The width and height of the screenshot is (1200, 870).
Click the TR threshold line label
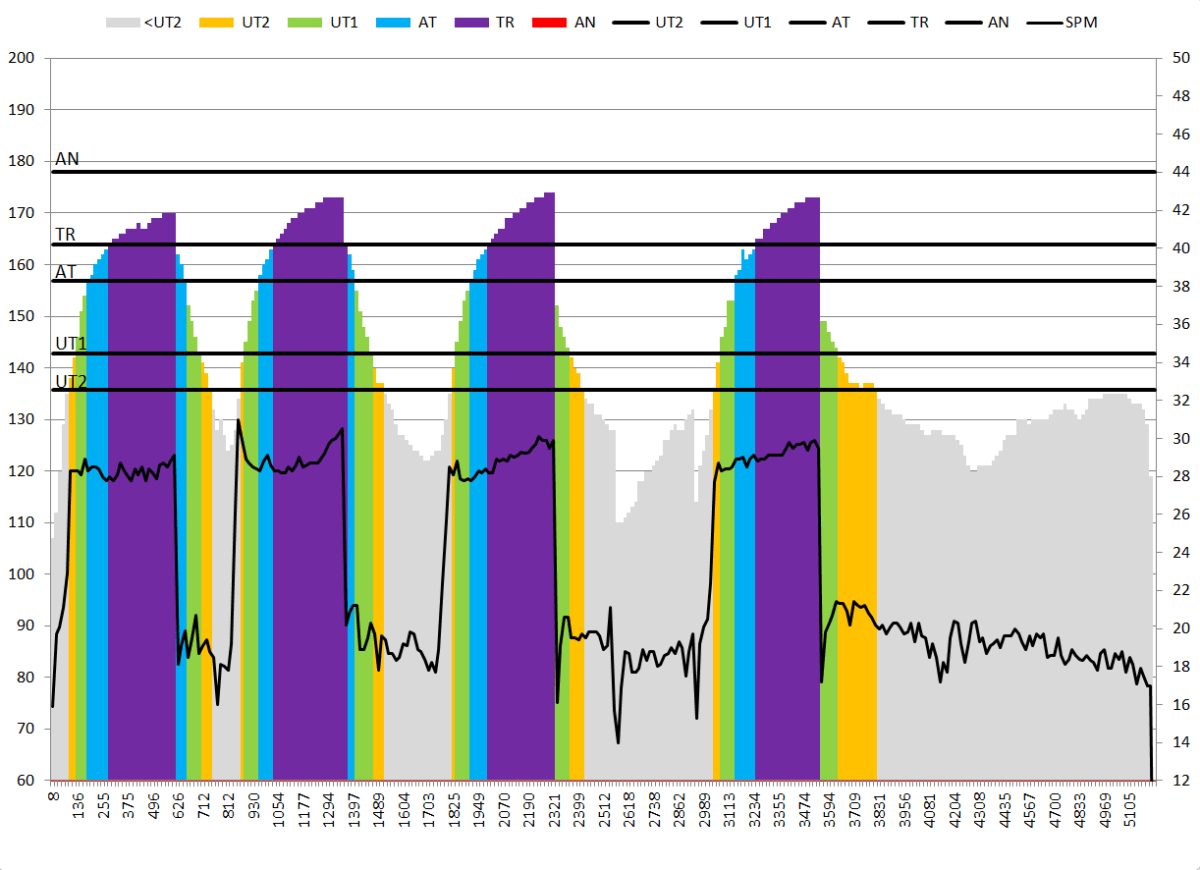[66, 234]
